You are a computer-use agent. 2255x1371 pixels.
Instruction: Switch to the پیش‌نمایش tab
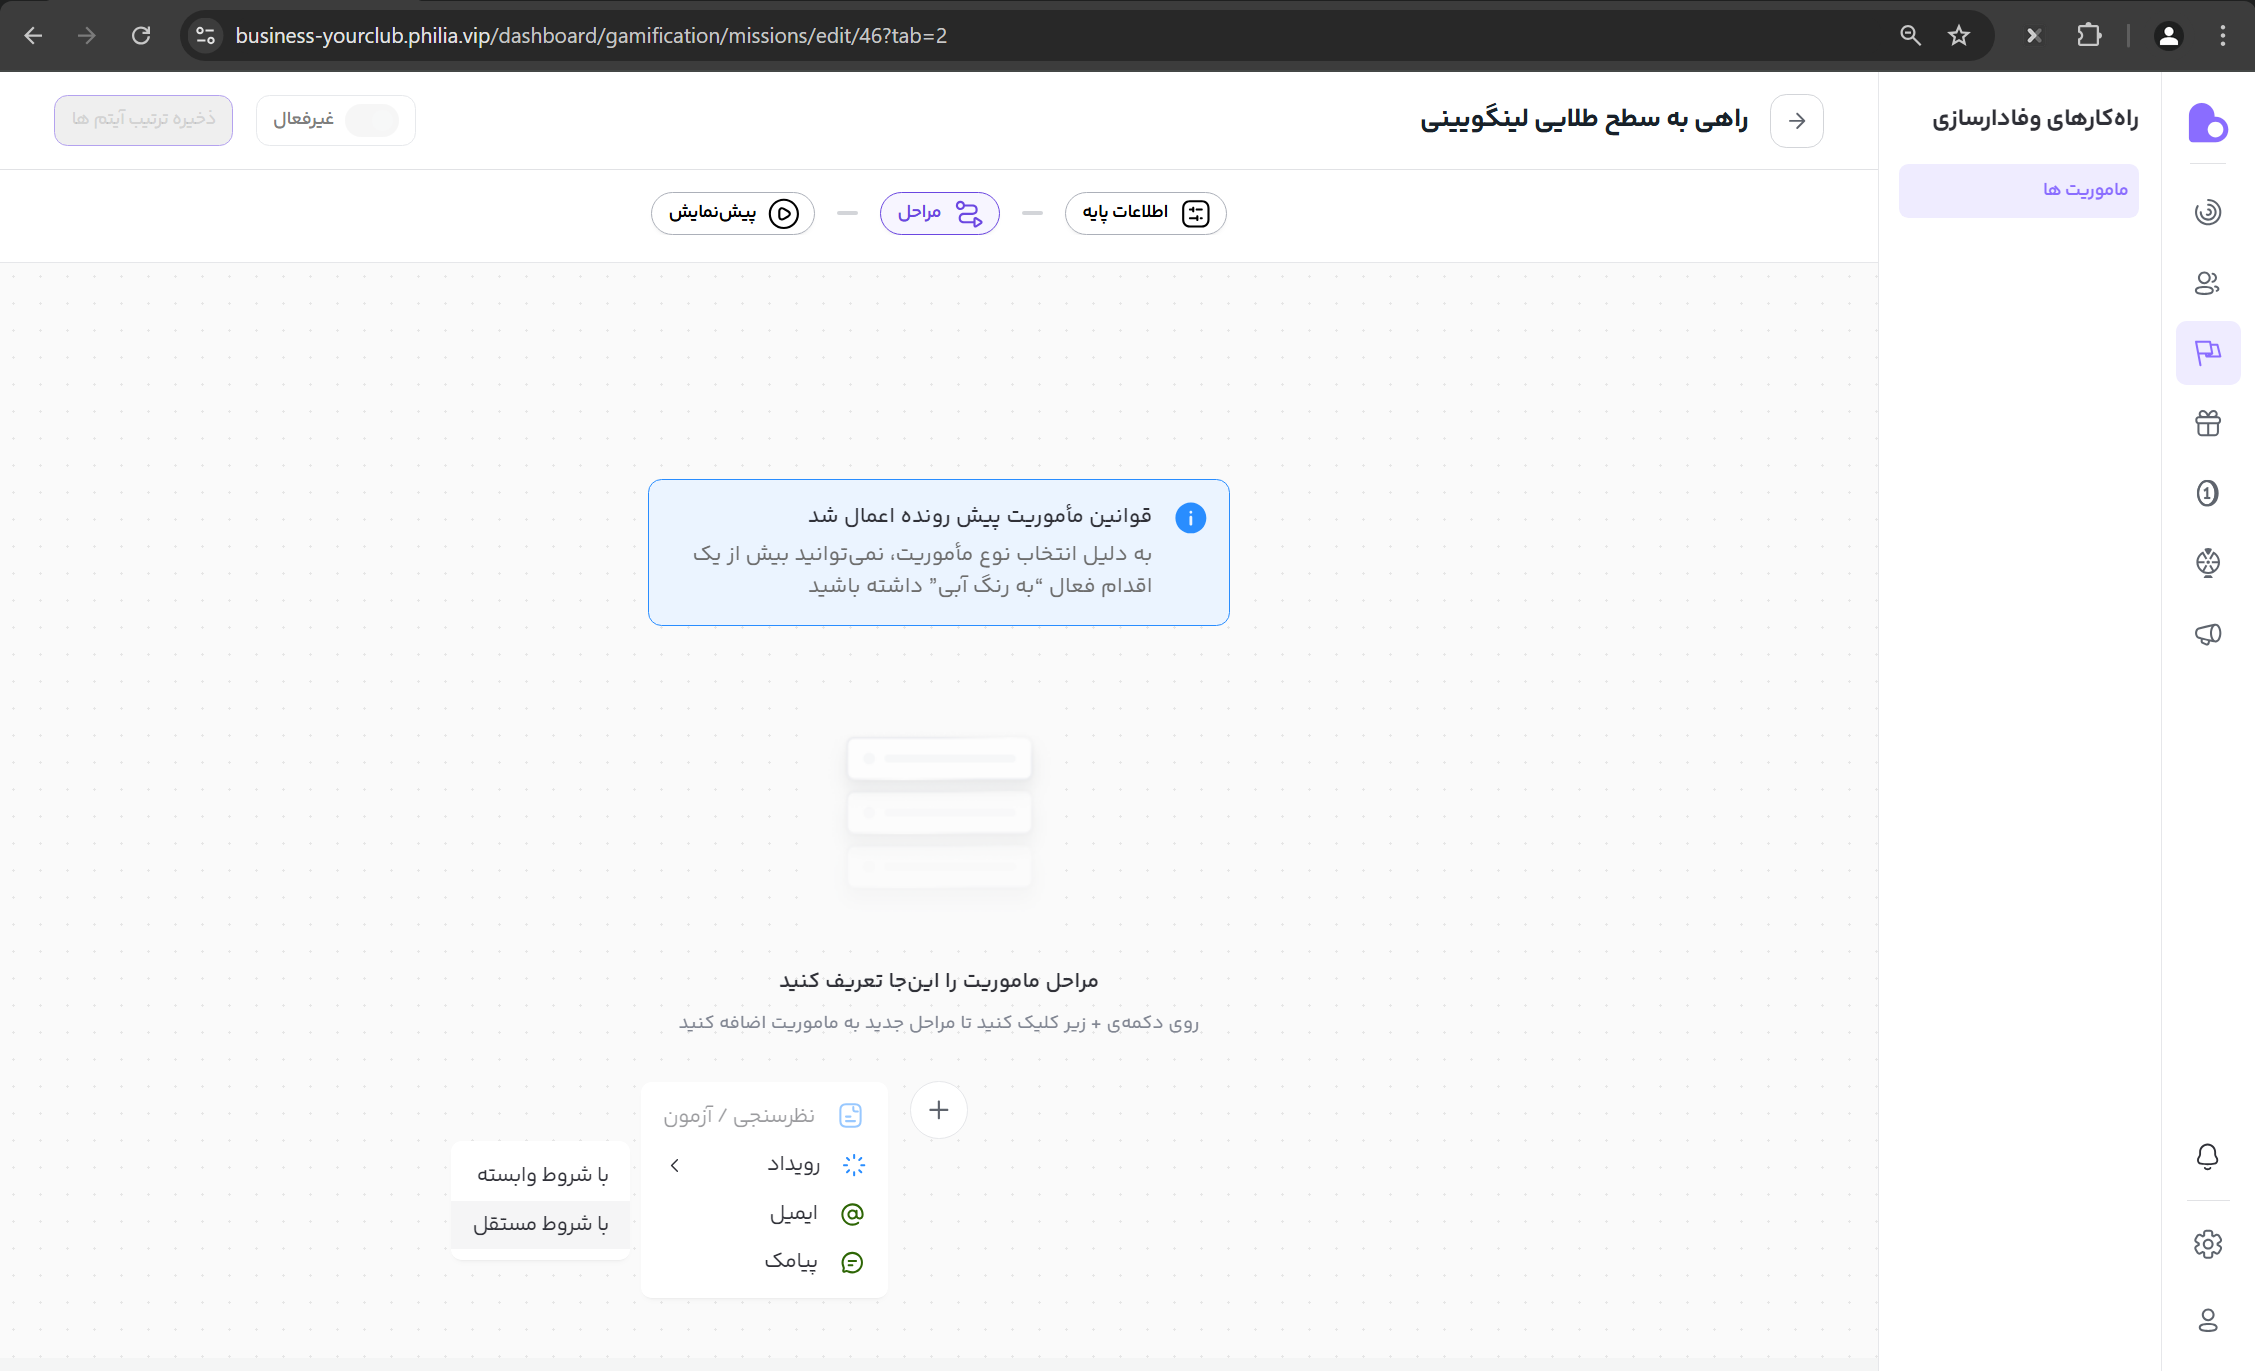point(732,213)
